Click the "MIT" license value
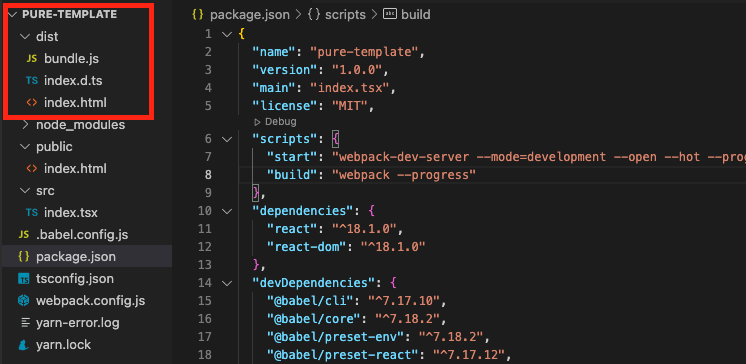The height and width of the screenshot is (364, 746). click(x=350, y=106)
